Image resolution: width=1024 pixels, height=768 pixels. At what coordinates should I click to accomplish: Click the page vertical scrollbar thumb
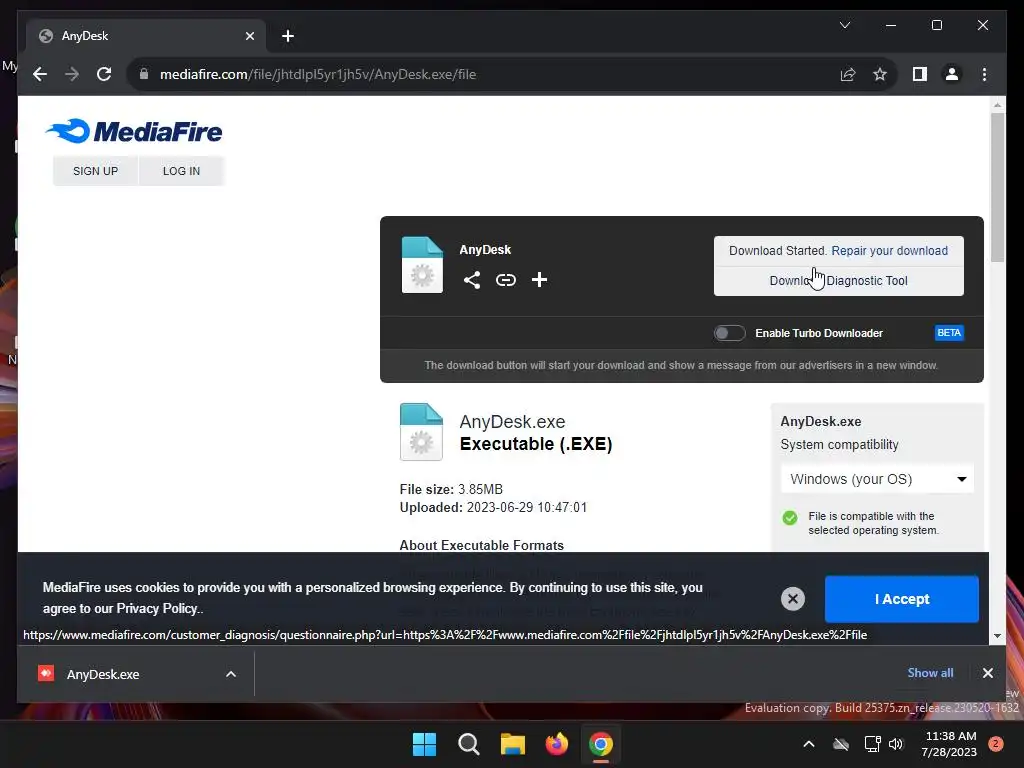click(997, 187)
